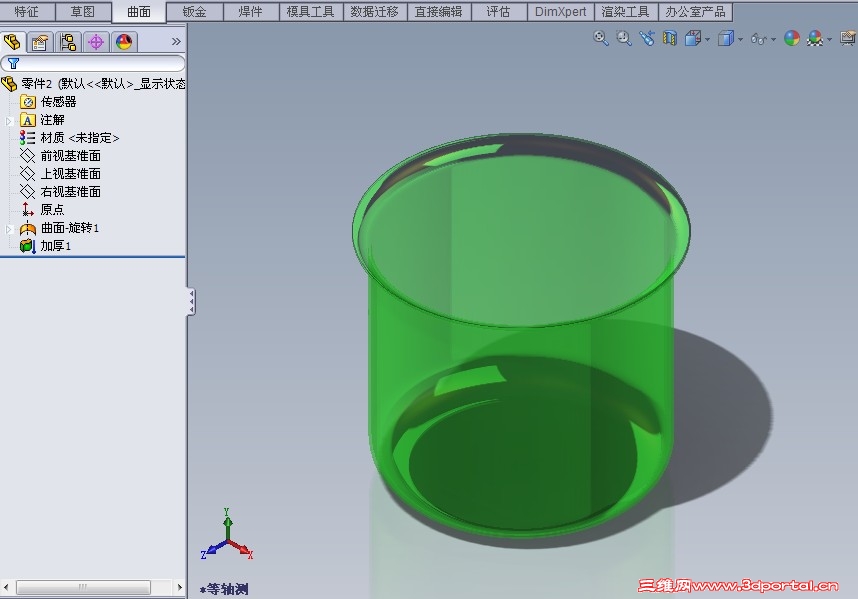Image resolution: width=858 pixels, height=599 pixels.
Task: Expand the manager panel tabs chevron
Action: 176,42
